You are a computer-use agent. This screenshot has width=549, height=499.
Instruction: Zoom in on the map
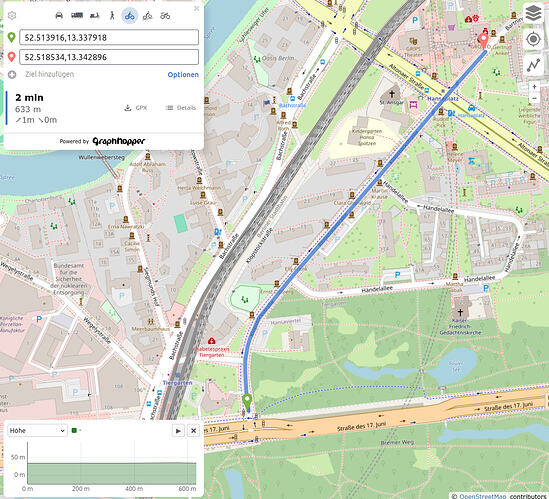pyautogui.click(x=534, y=86)
